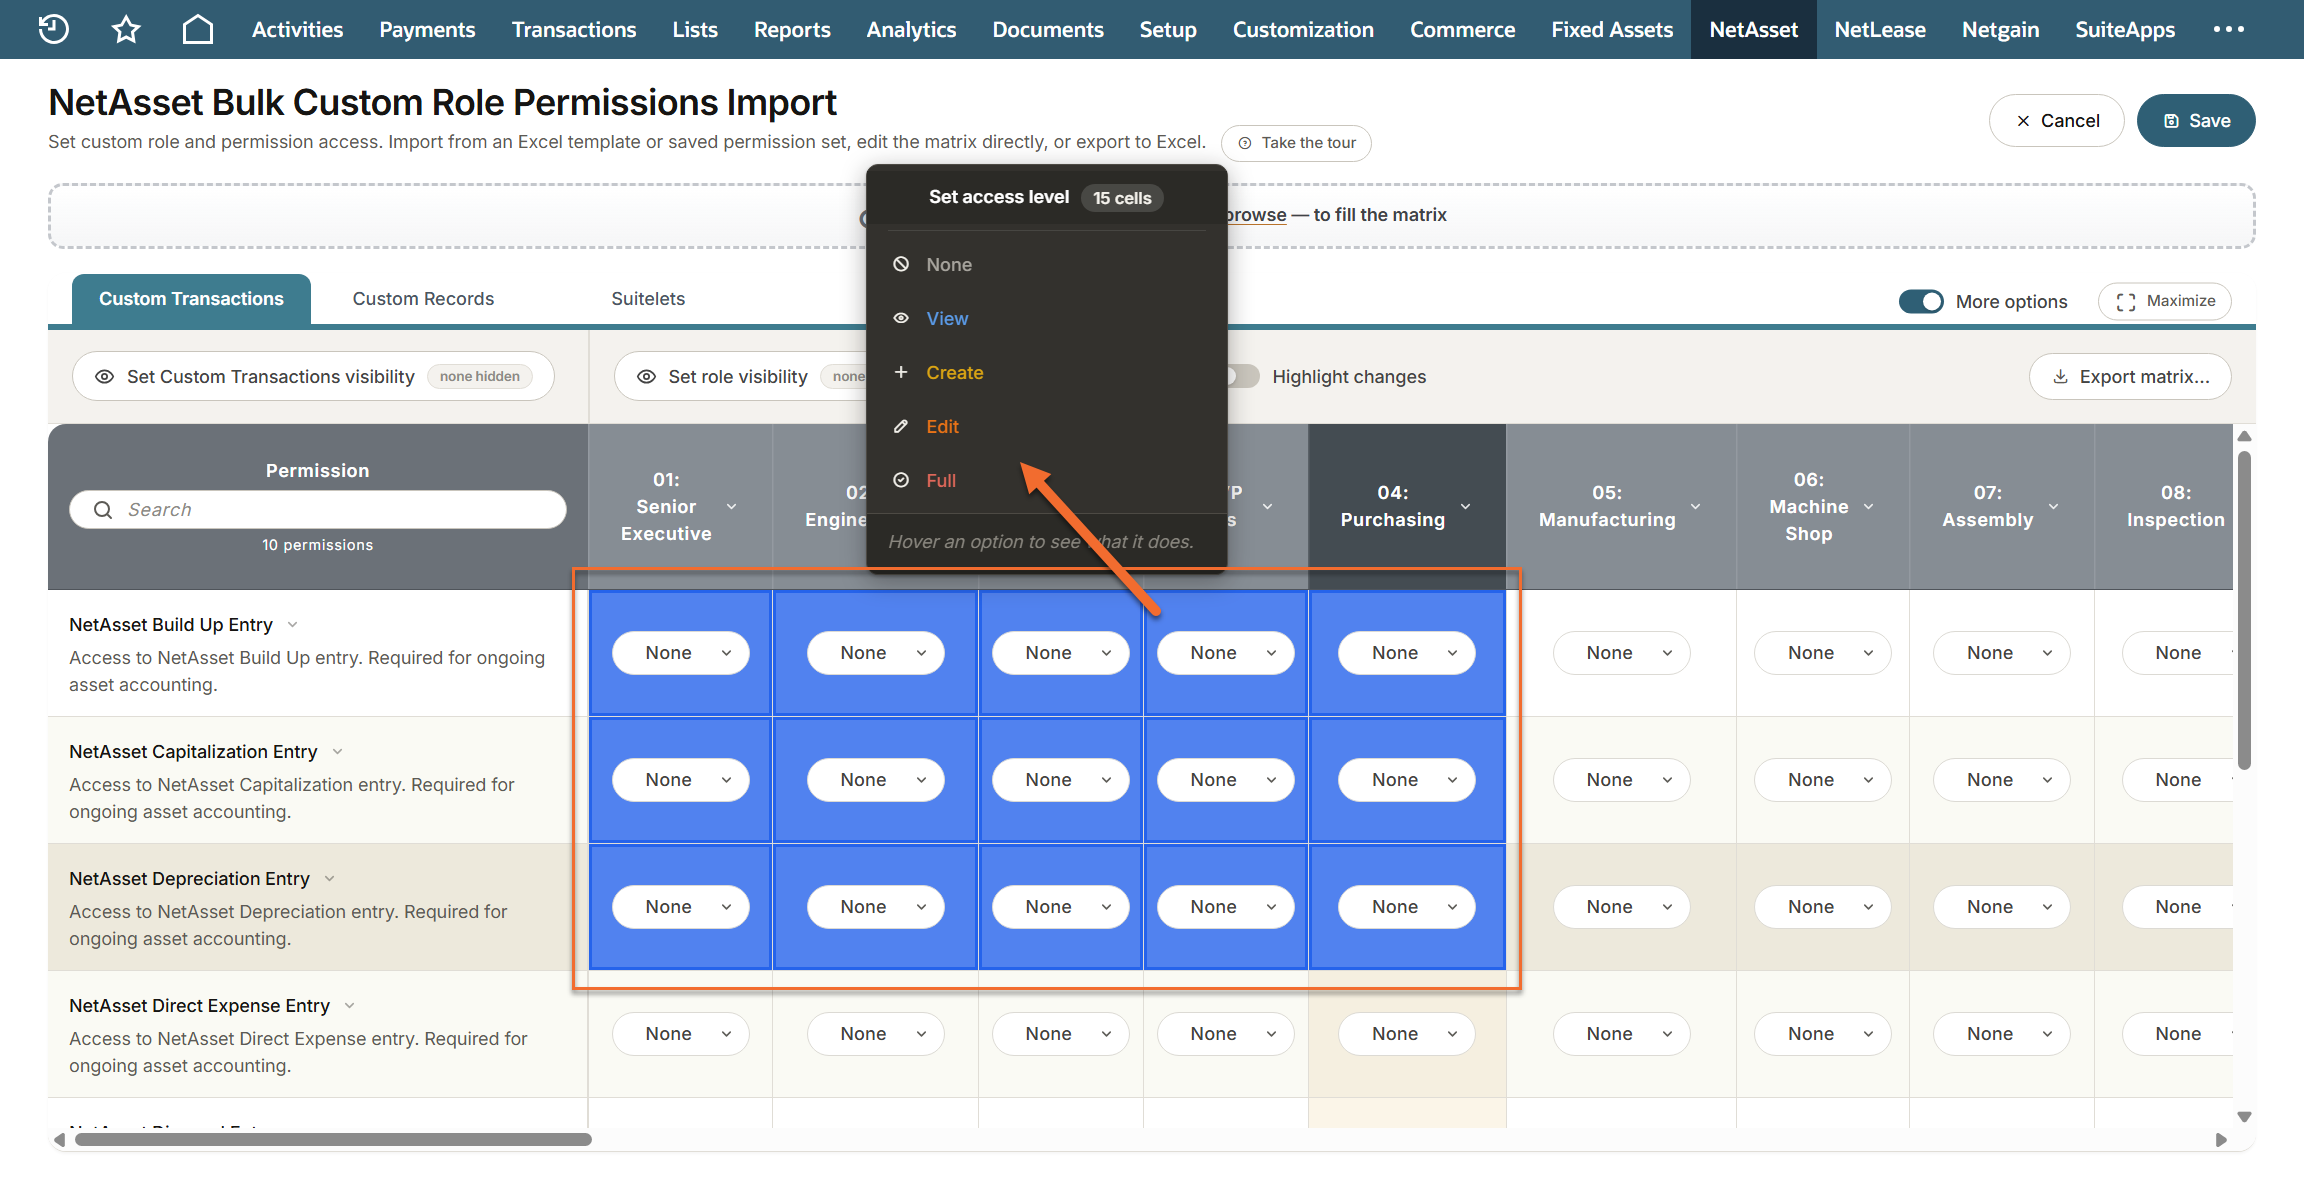The image size is (2304, 1185).
Task: Open Build Up Entry dropdown for Senior Executive
Action: [681, 653]
